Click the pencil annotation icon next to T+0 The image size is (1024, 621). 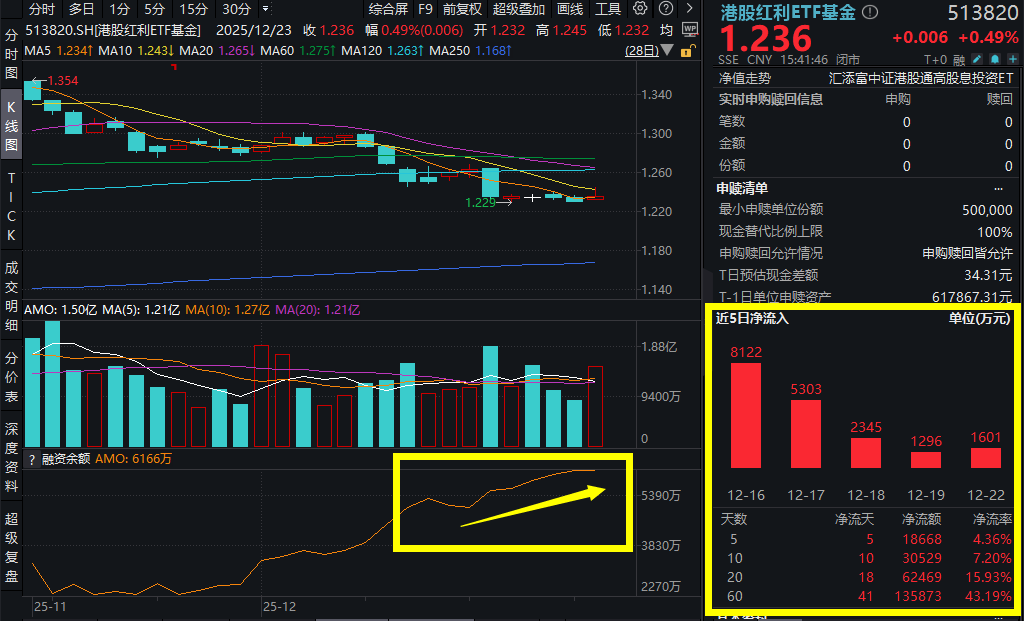[976, 59]
